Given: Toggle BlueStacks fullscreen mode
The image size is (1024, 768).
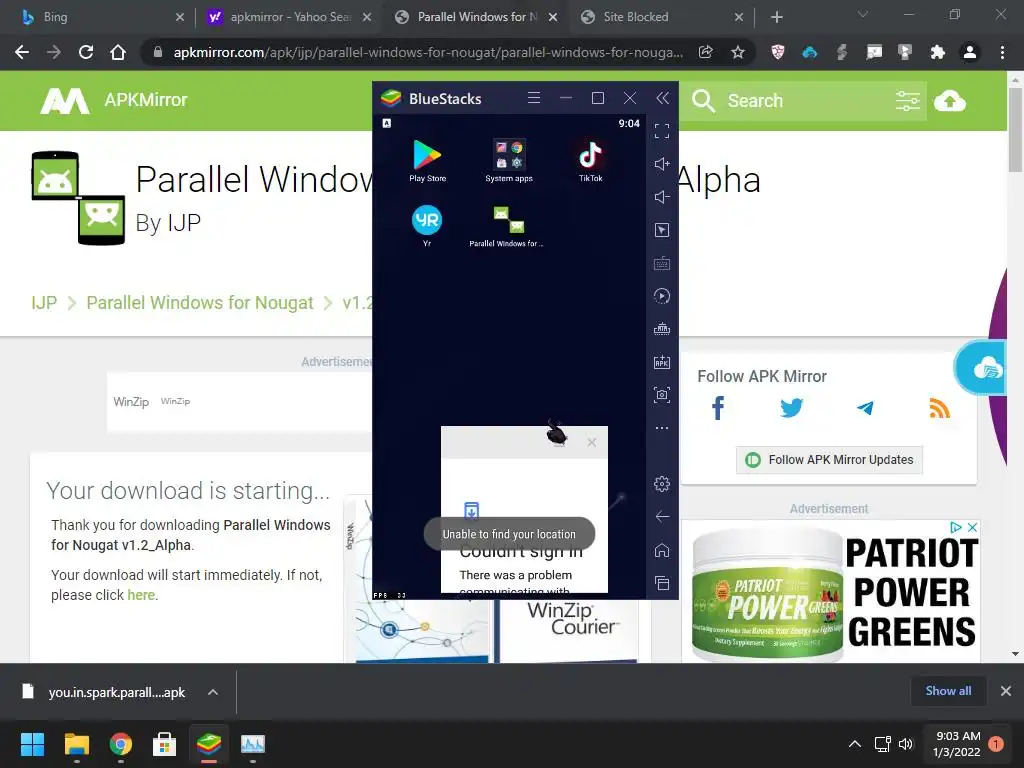Looking at the screenshot, I should (662, 131).
